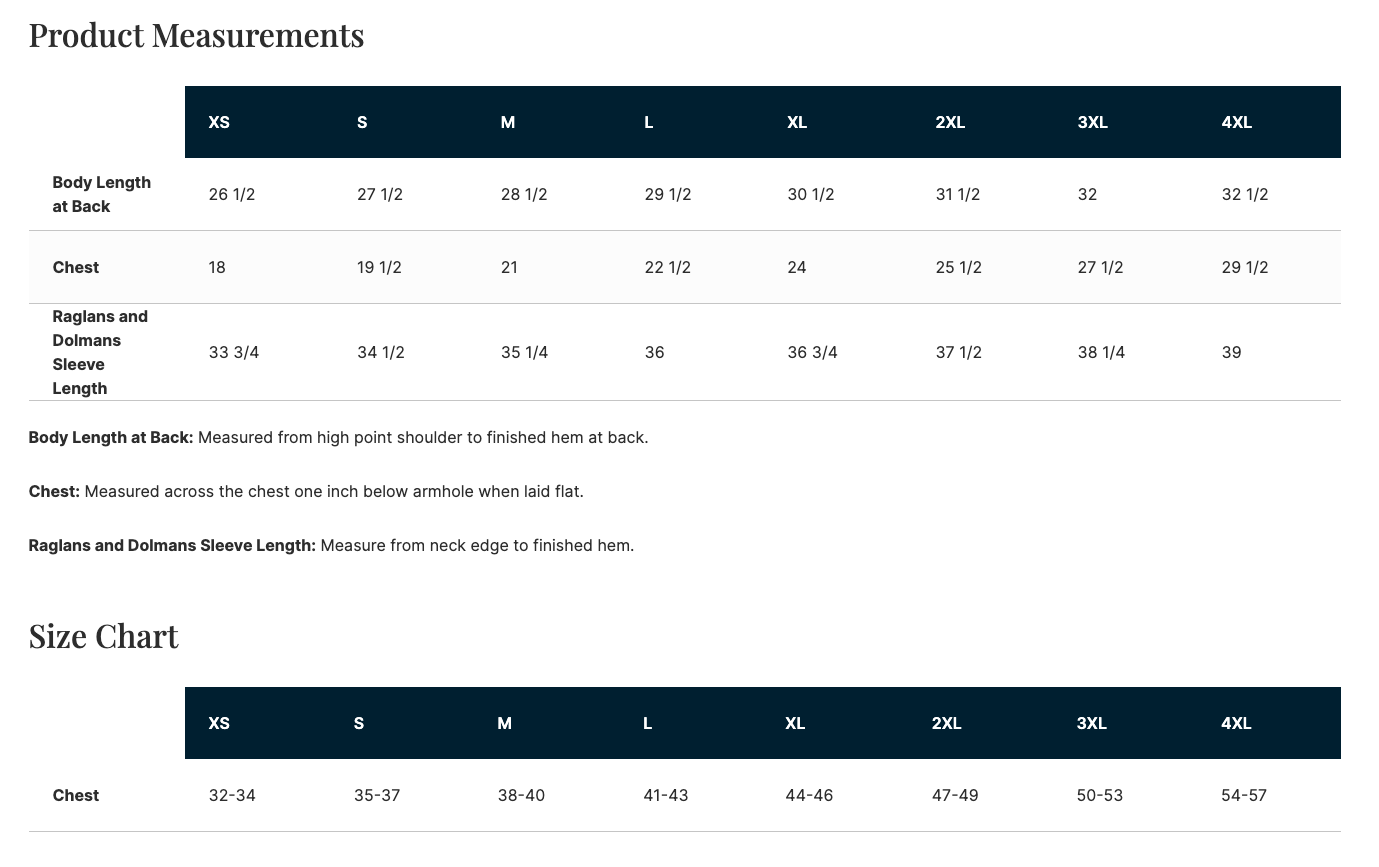Click the Raglans and Dolmans Sleeve Length definition

332,545
